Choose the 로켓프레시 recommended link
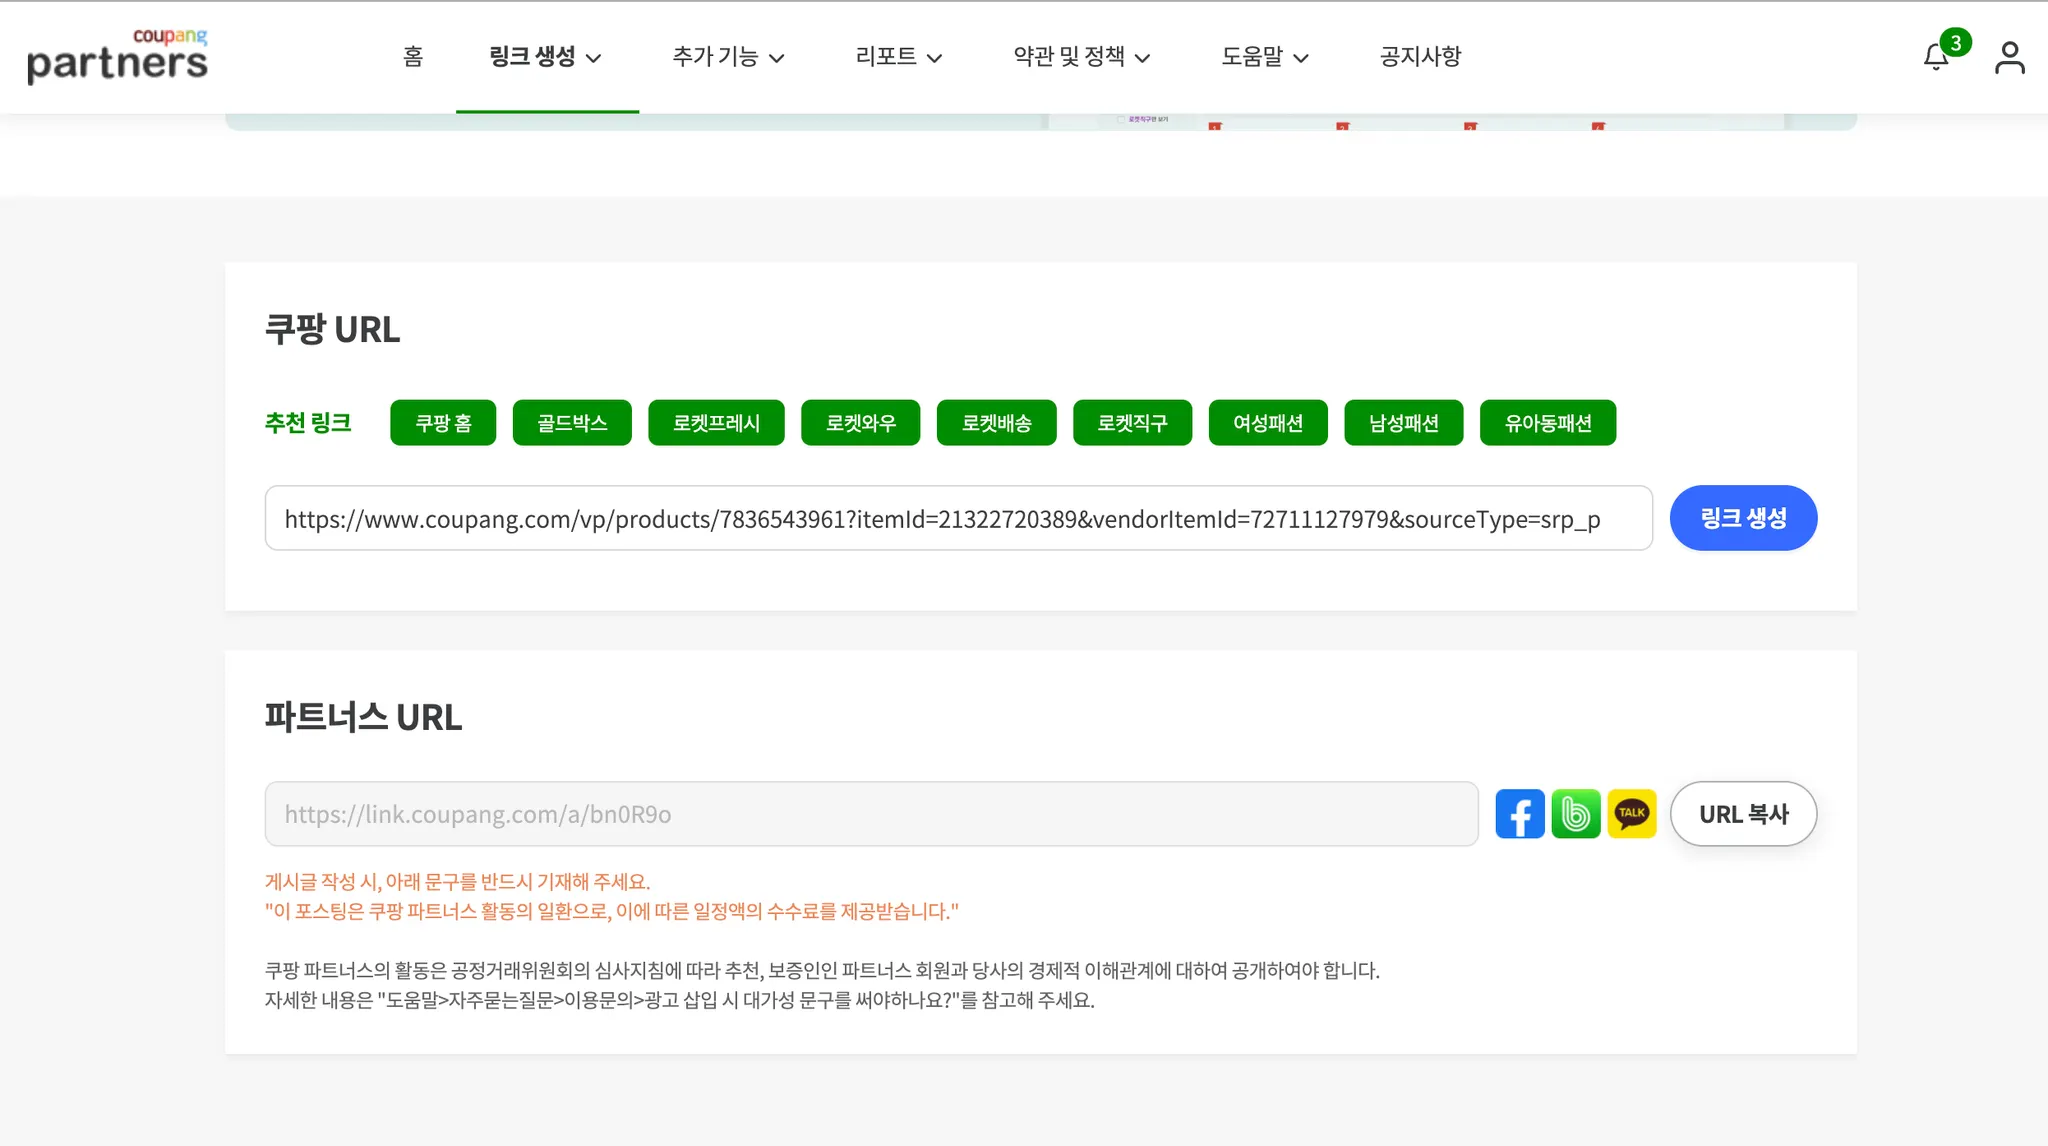Screen dimensions: 2048x1146 [716, 423]
